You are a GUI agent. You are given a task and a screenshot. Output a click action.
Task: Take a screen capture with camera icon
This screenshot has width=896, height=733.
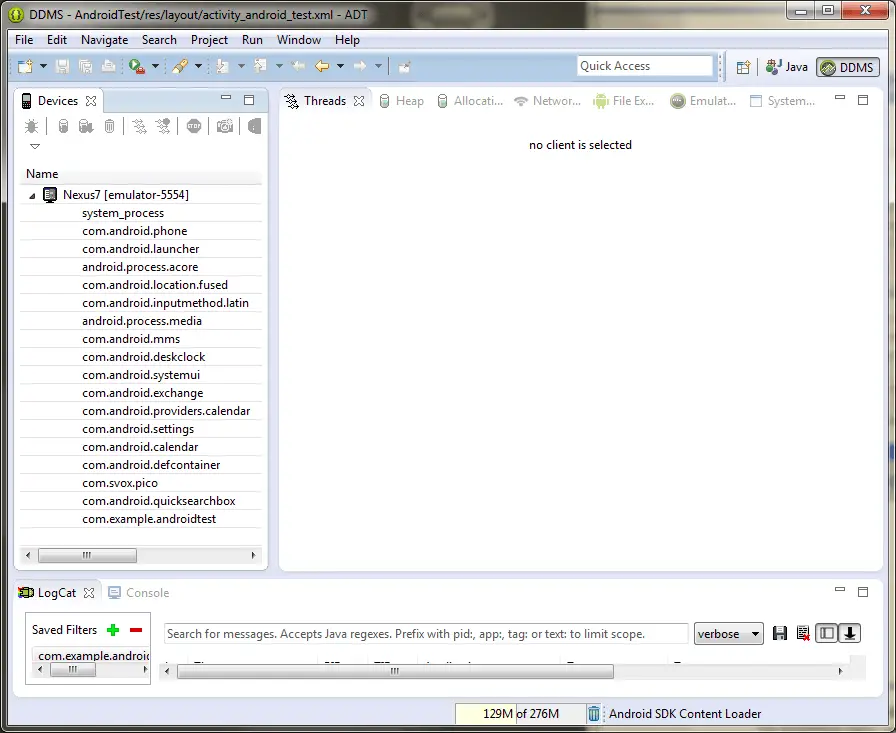tap(225, 126)
